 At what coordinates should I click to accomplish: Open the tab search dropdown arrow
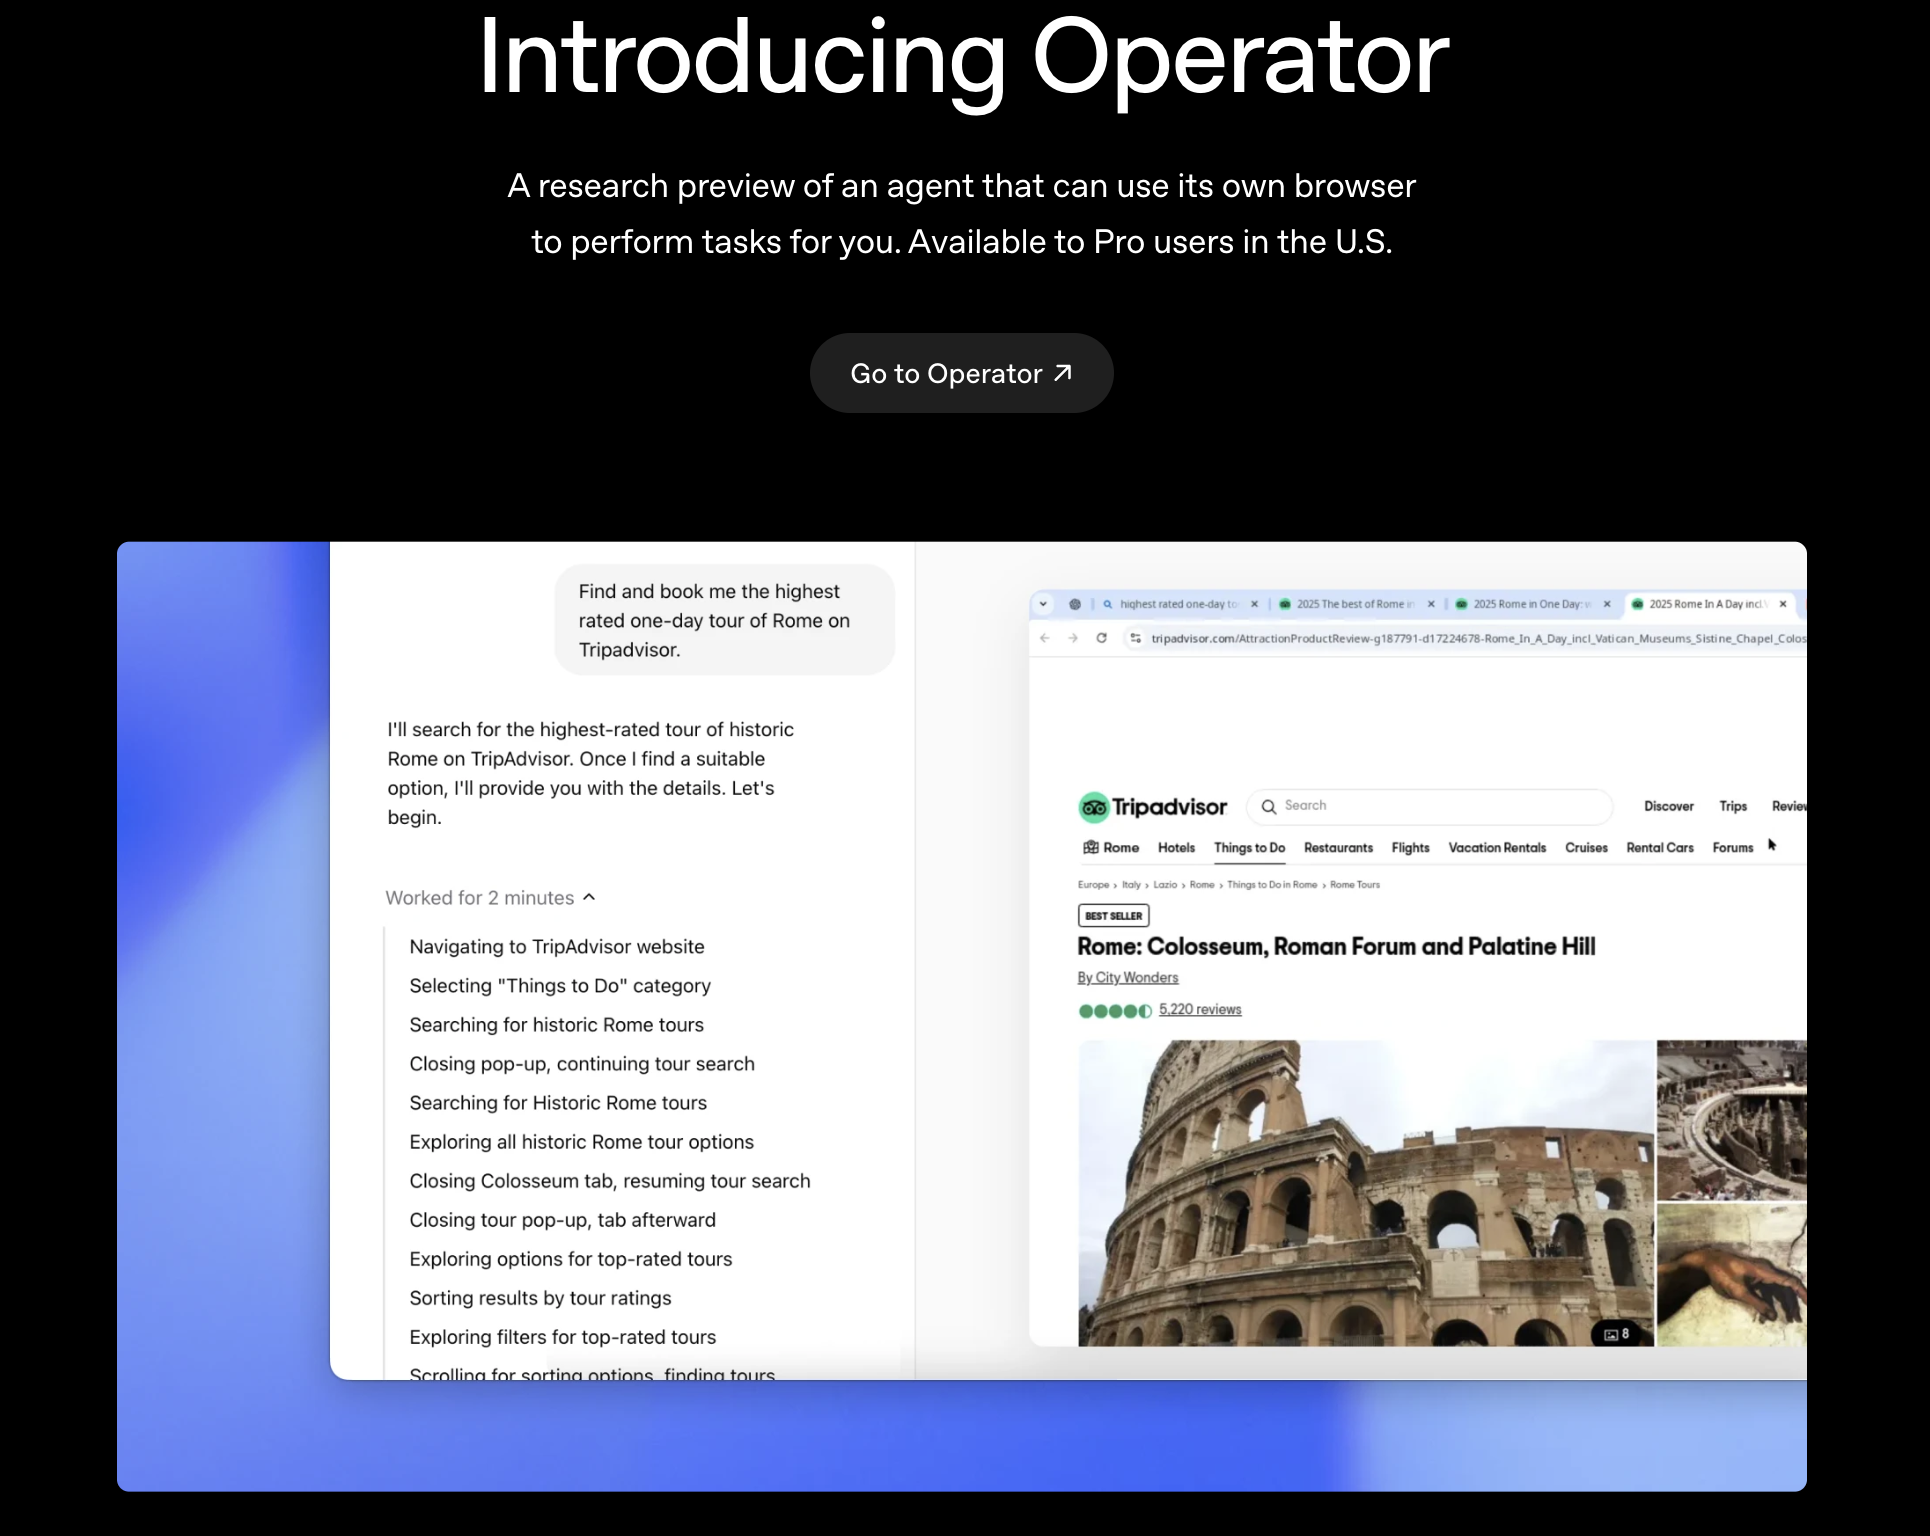[x=1043, y=604]
